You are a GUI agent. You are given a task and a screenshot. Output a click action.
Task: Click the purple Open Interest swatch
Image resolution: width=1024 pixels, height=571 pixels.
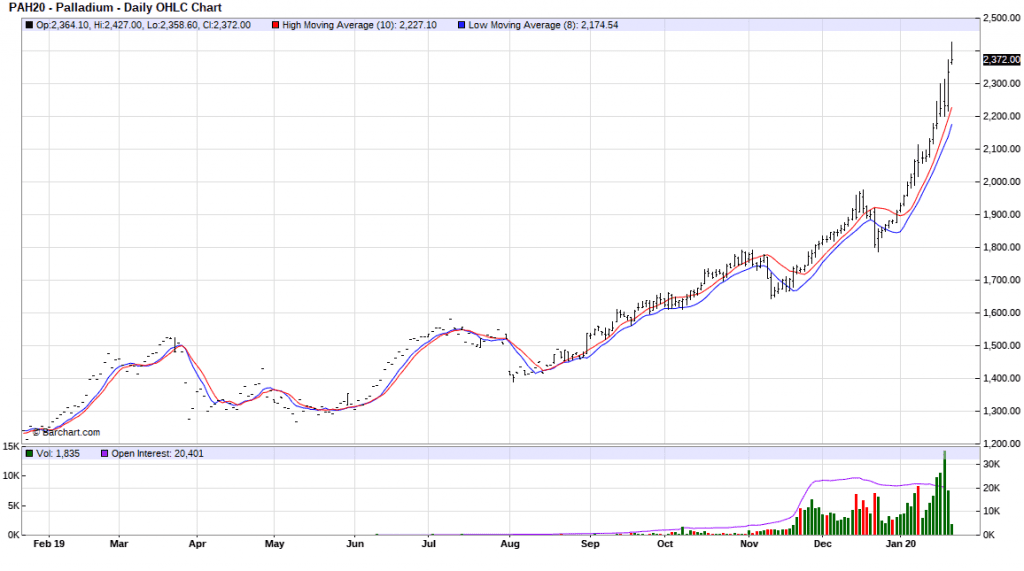tap(102, 454)
